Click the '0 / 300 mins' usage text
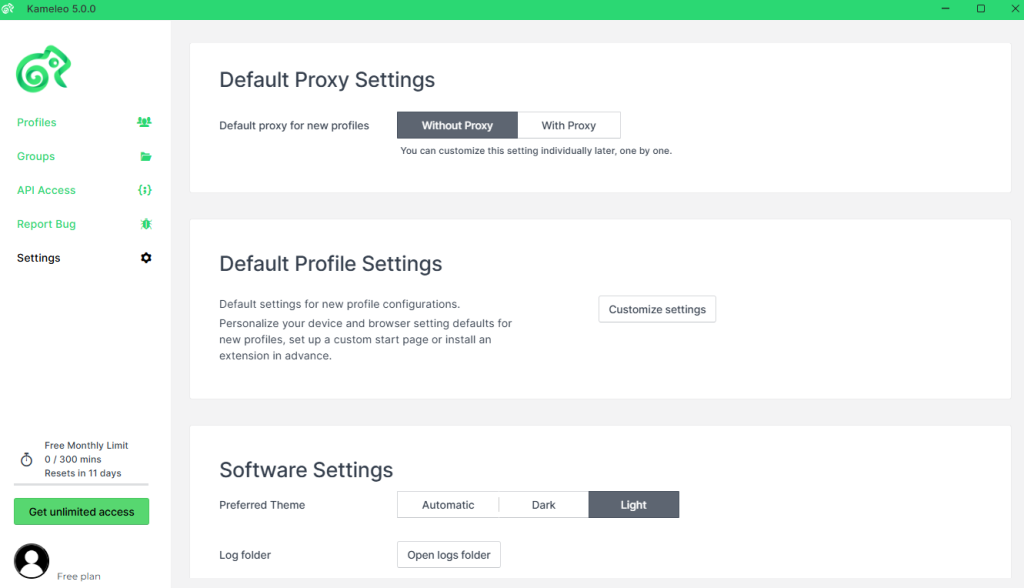 (x=73, y=459)
